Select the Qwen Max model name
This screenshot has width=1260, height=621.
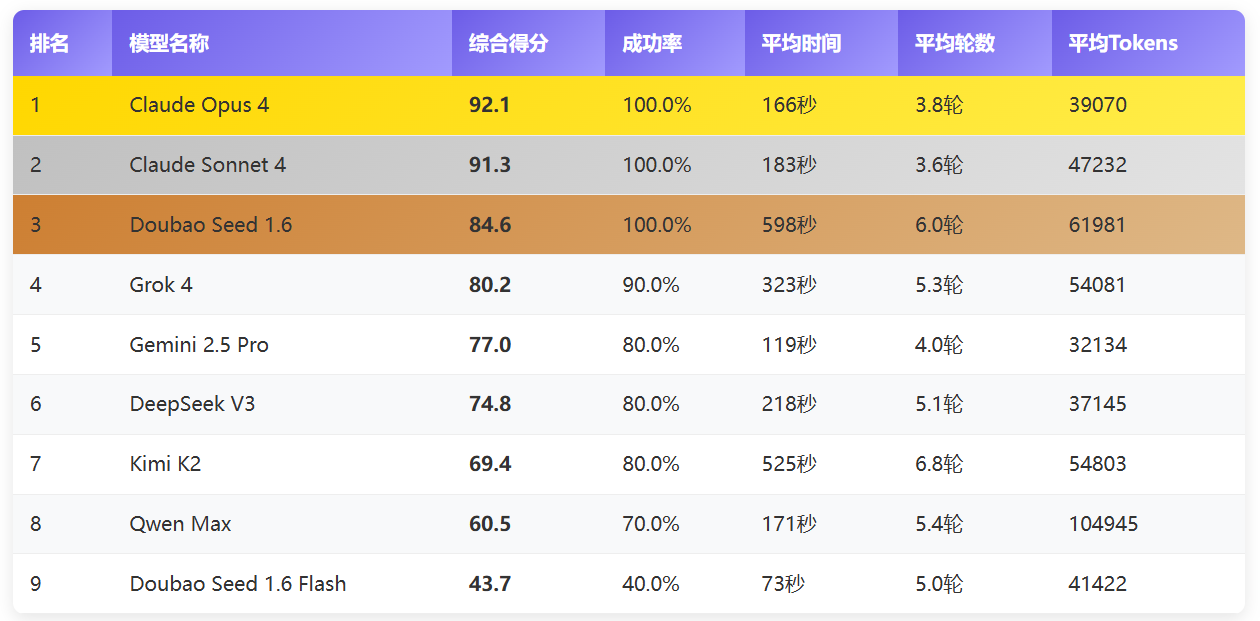point(180,524)
